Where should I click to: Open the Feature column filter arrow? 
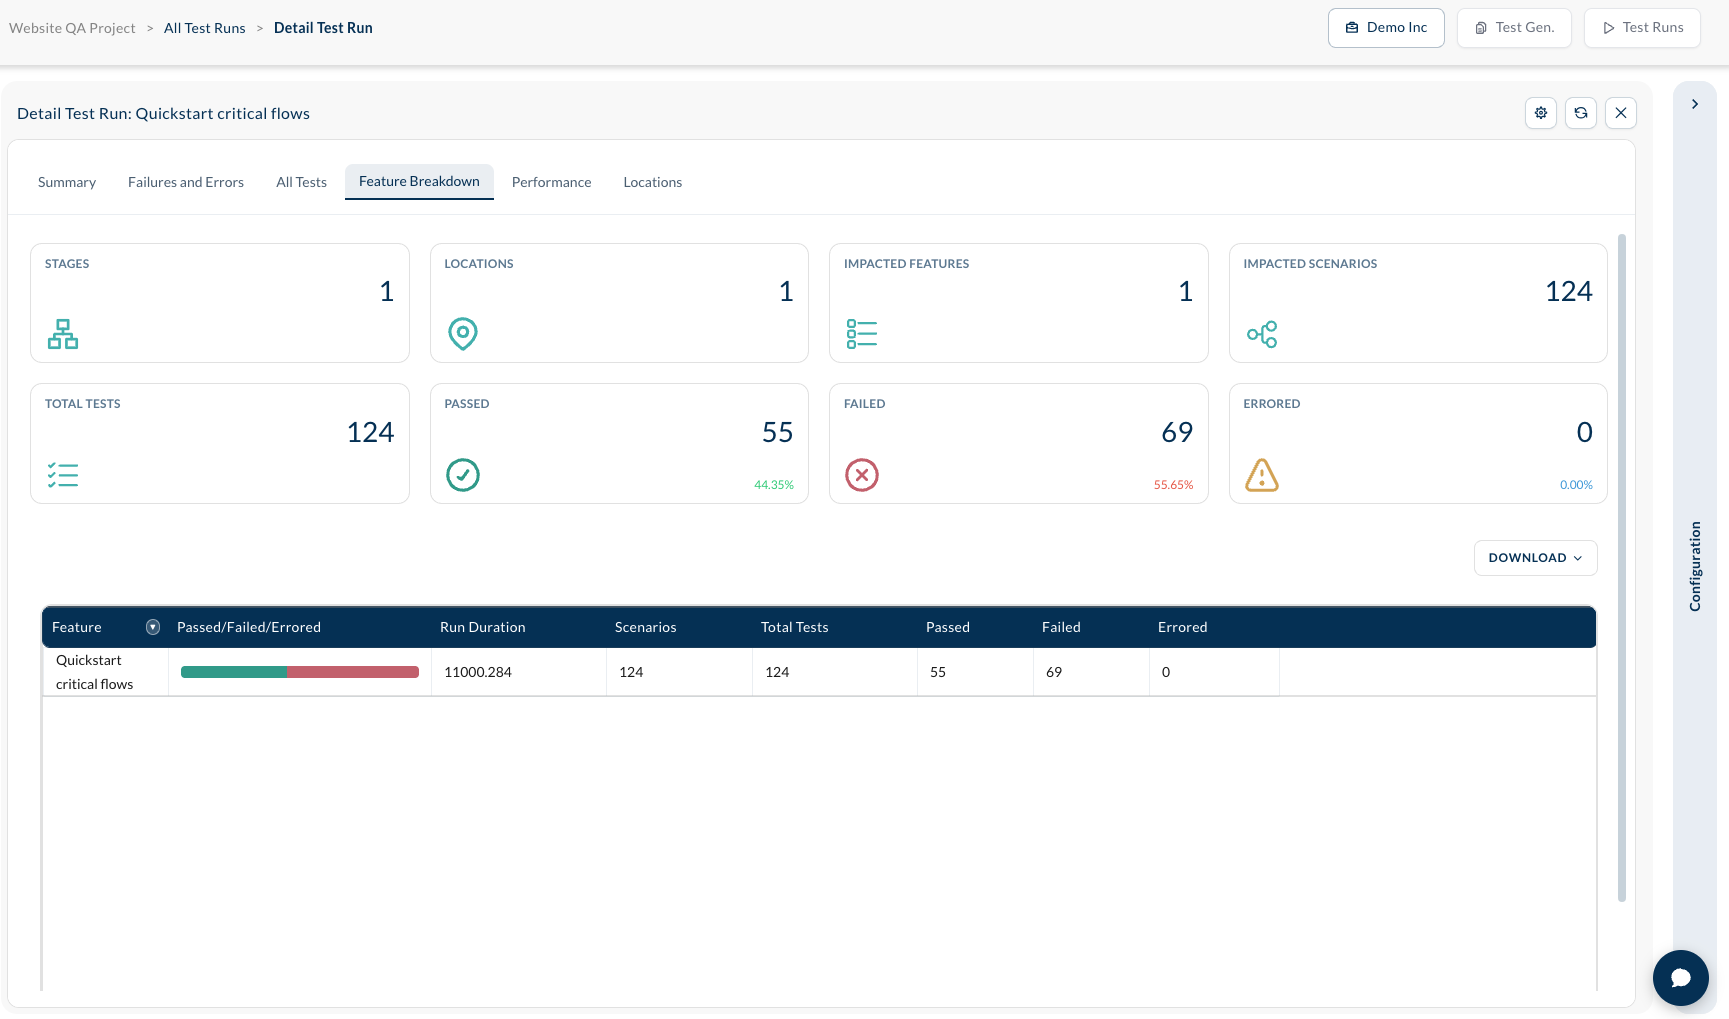[153, 627]
